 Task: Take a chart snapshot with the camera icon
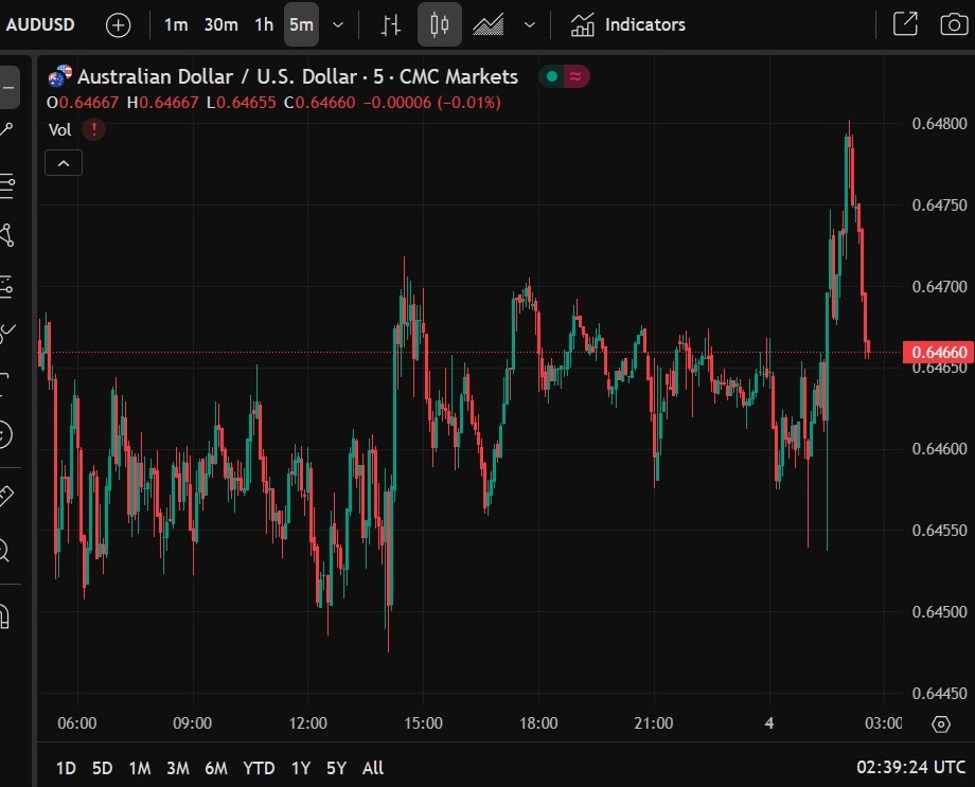[953, 24]
